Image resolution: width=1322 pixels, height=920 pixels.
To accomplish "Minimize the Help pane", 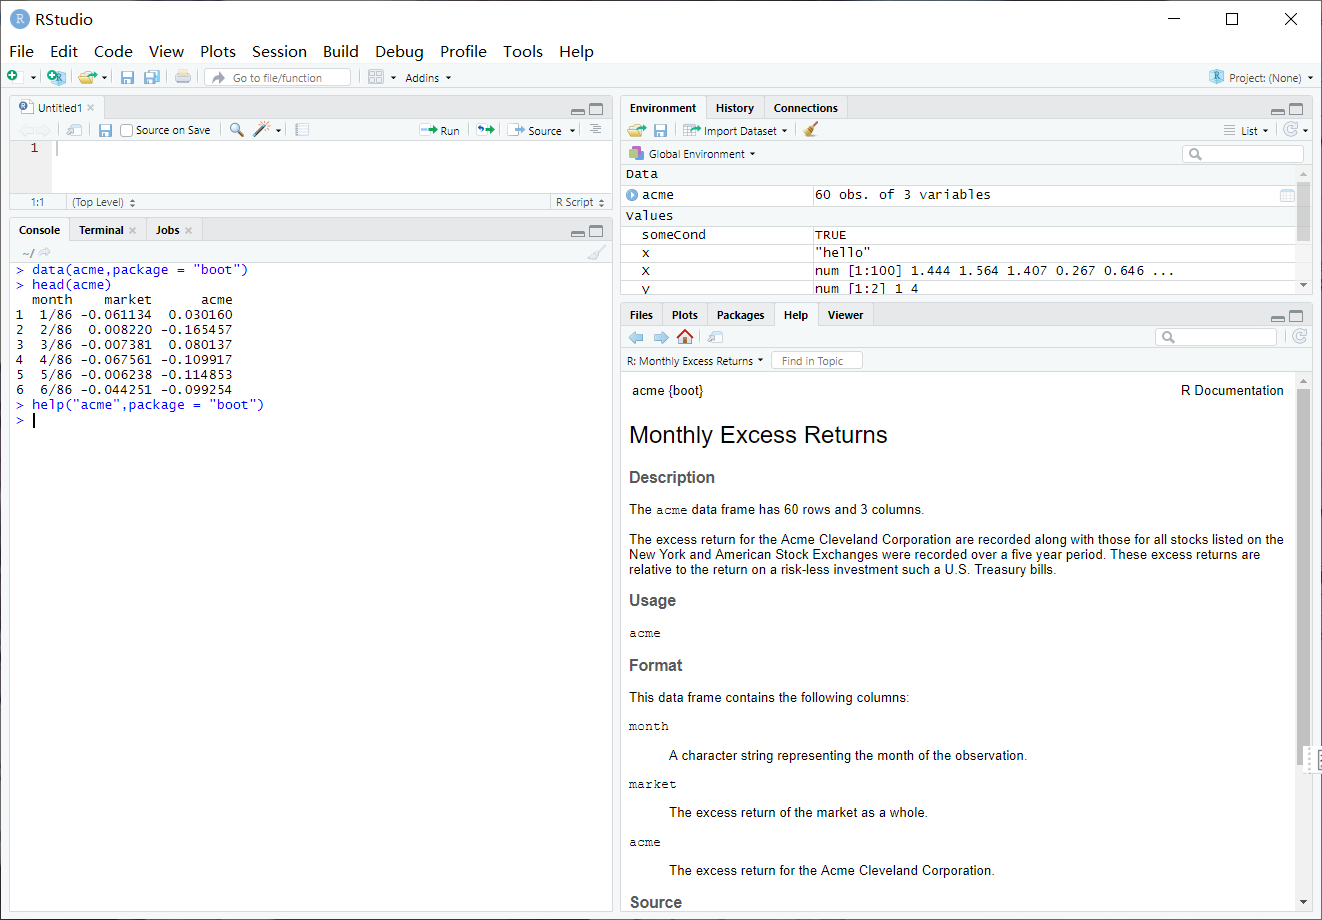I will [1278, 317].
